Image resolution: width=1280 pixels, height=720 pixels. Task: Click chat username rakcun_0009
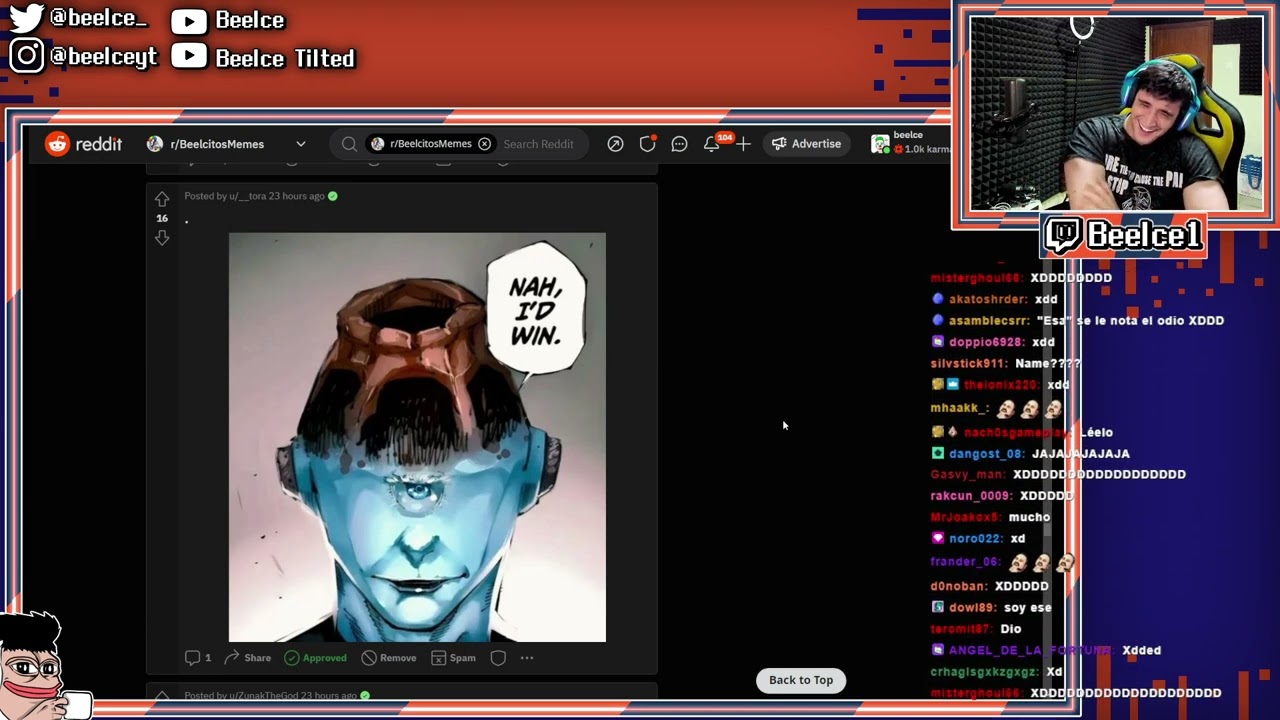pyautogui.click(x=970, y=496)
